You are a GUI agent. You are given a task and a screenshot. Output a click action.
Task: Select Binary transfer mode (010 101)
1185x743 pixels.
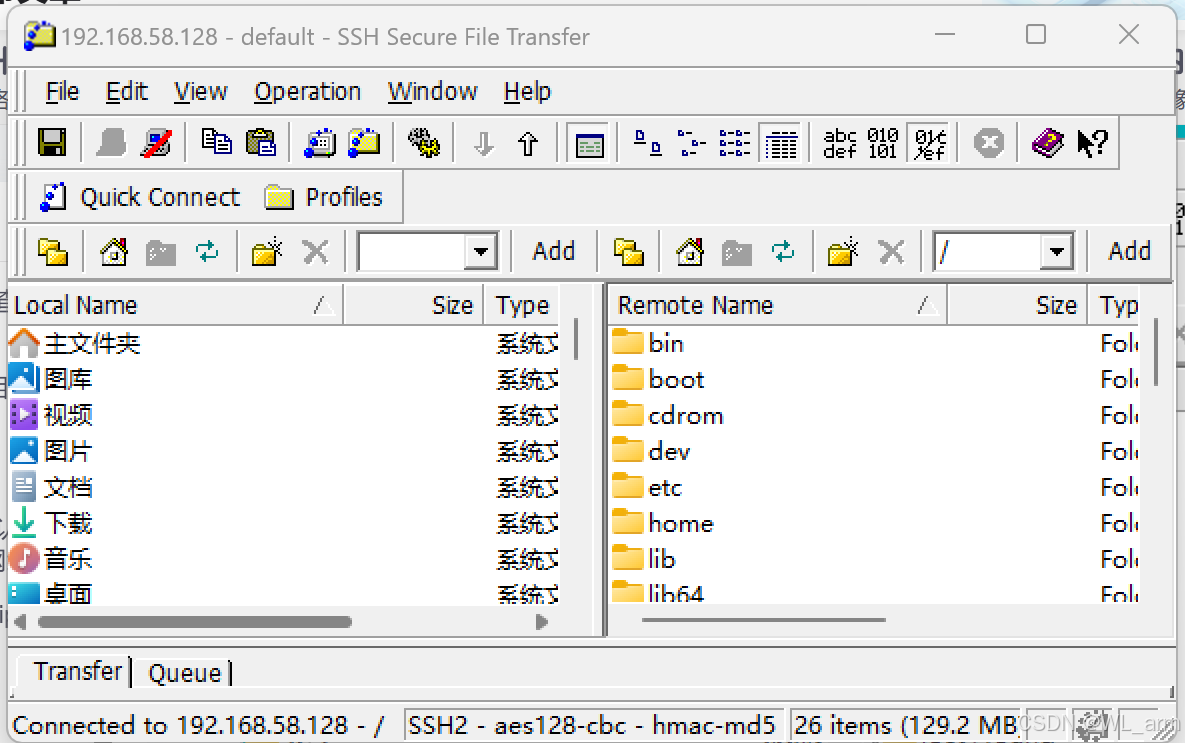(883, 142)
